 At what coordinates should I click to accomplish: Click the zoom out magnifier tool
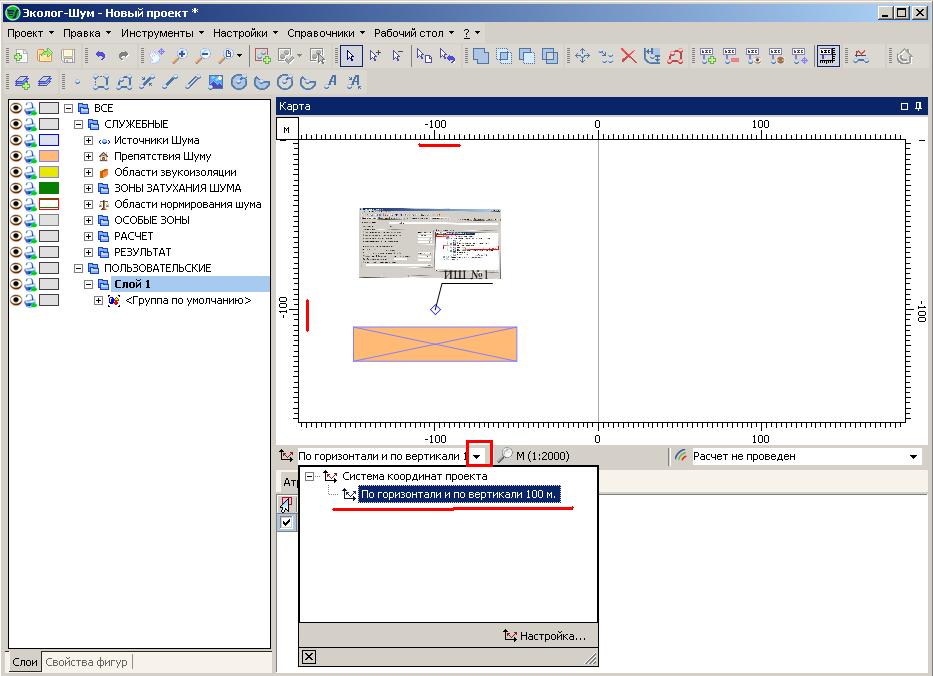tap(203, 57)
